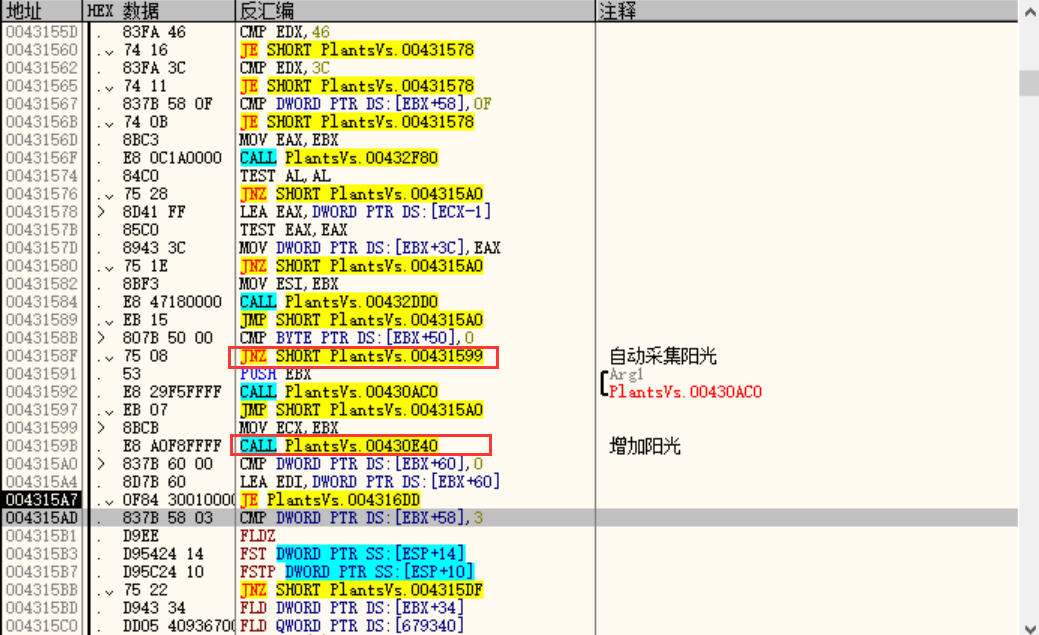
Task: Select CMP DWORD PTR DS:[EBX+60],0 instruction
Action: 361,463
